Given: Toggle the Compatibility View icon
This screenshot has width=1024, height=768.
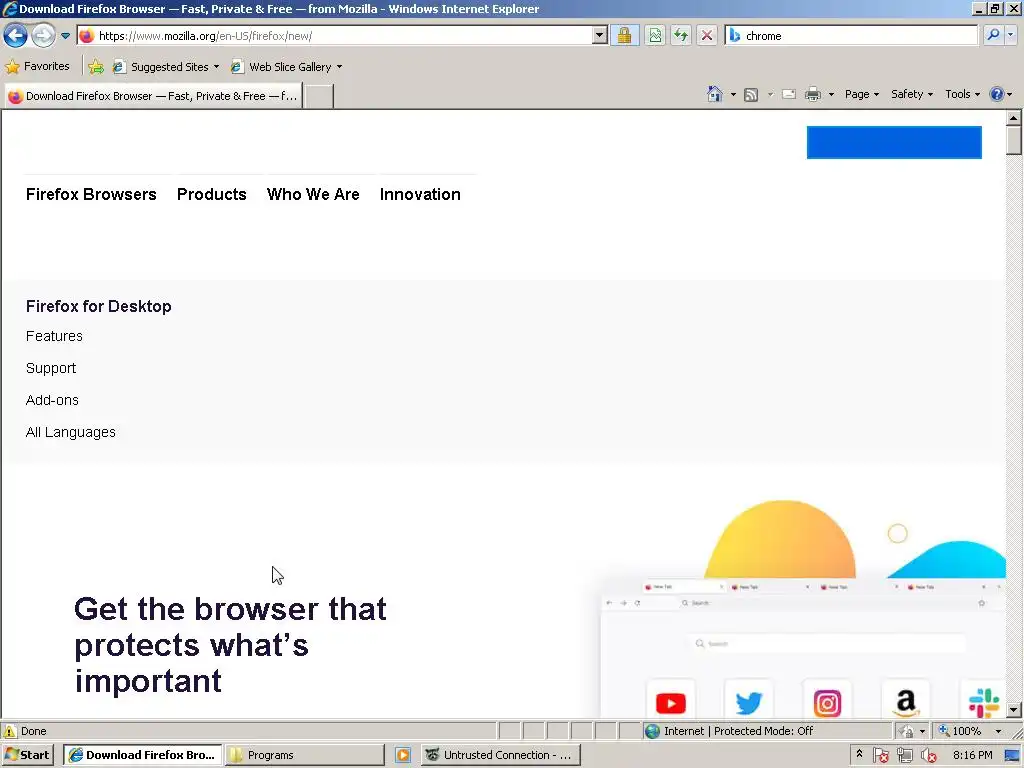Looking at the screenshot, I should 655,35.
